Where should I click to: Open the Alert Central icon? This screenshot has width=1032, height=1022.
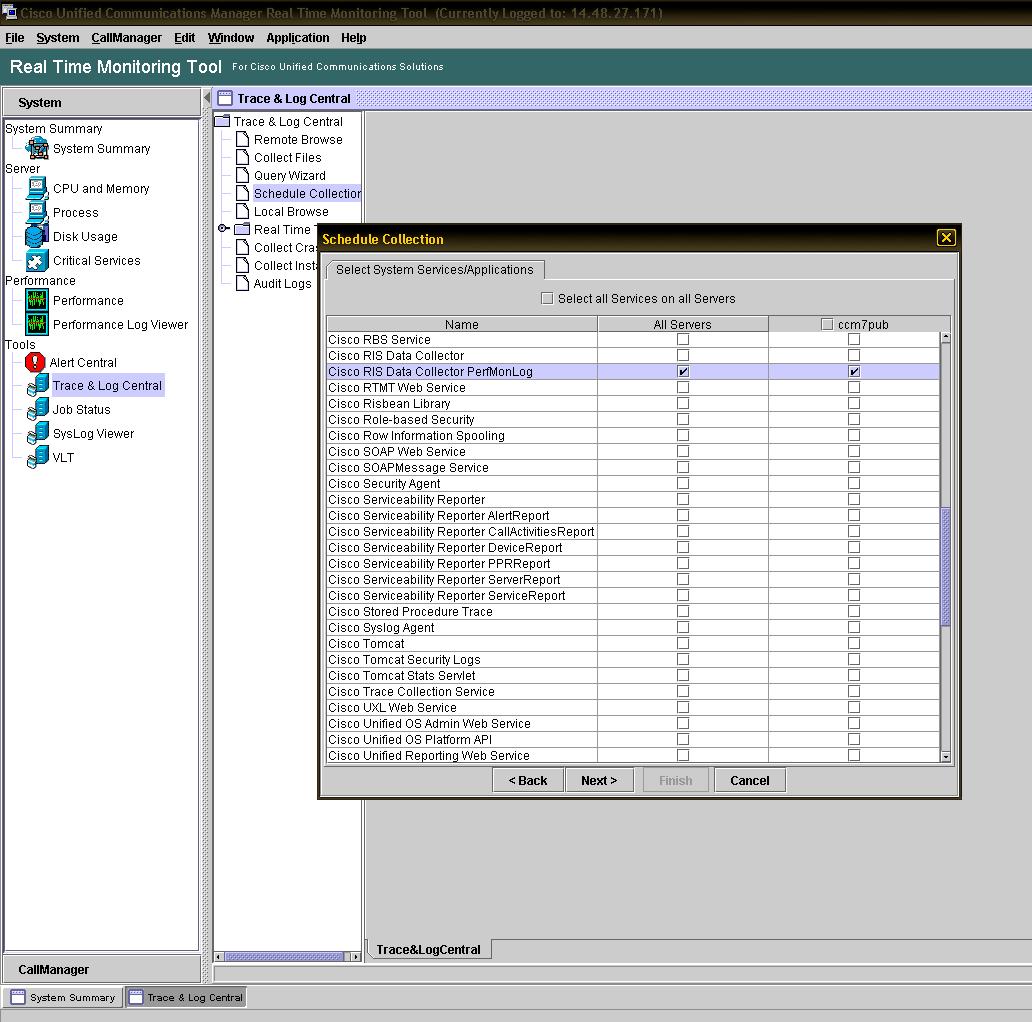pyautogui.click(x=35, y=362)
